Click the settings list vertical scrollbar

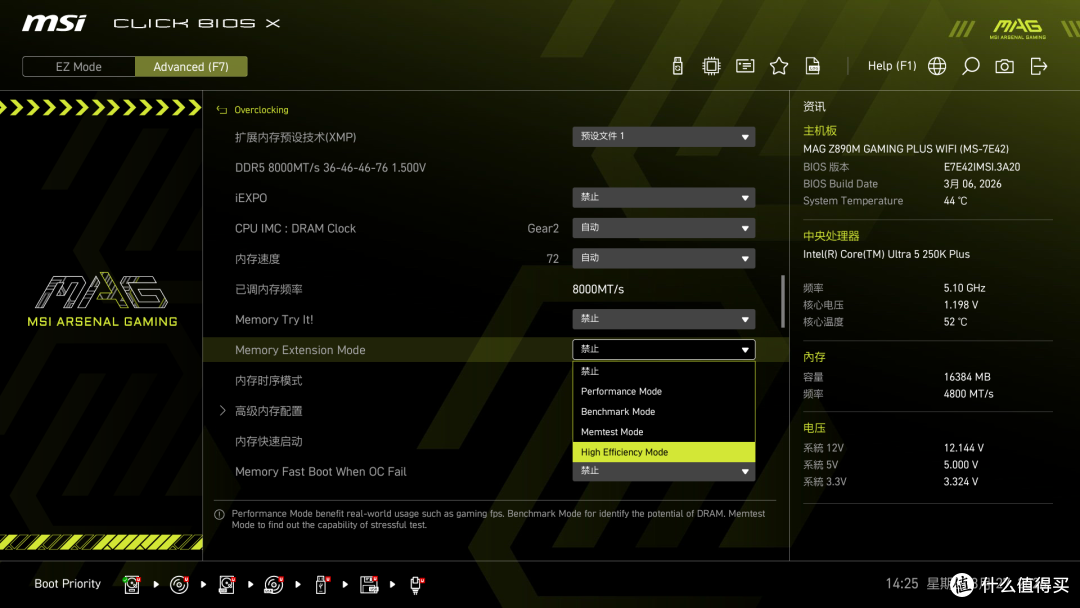(782, 302)
